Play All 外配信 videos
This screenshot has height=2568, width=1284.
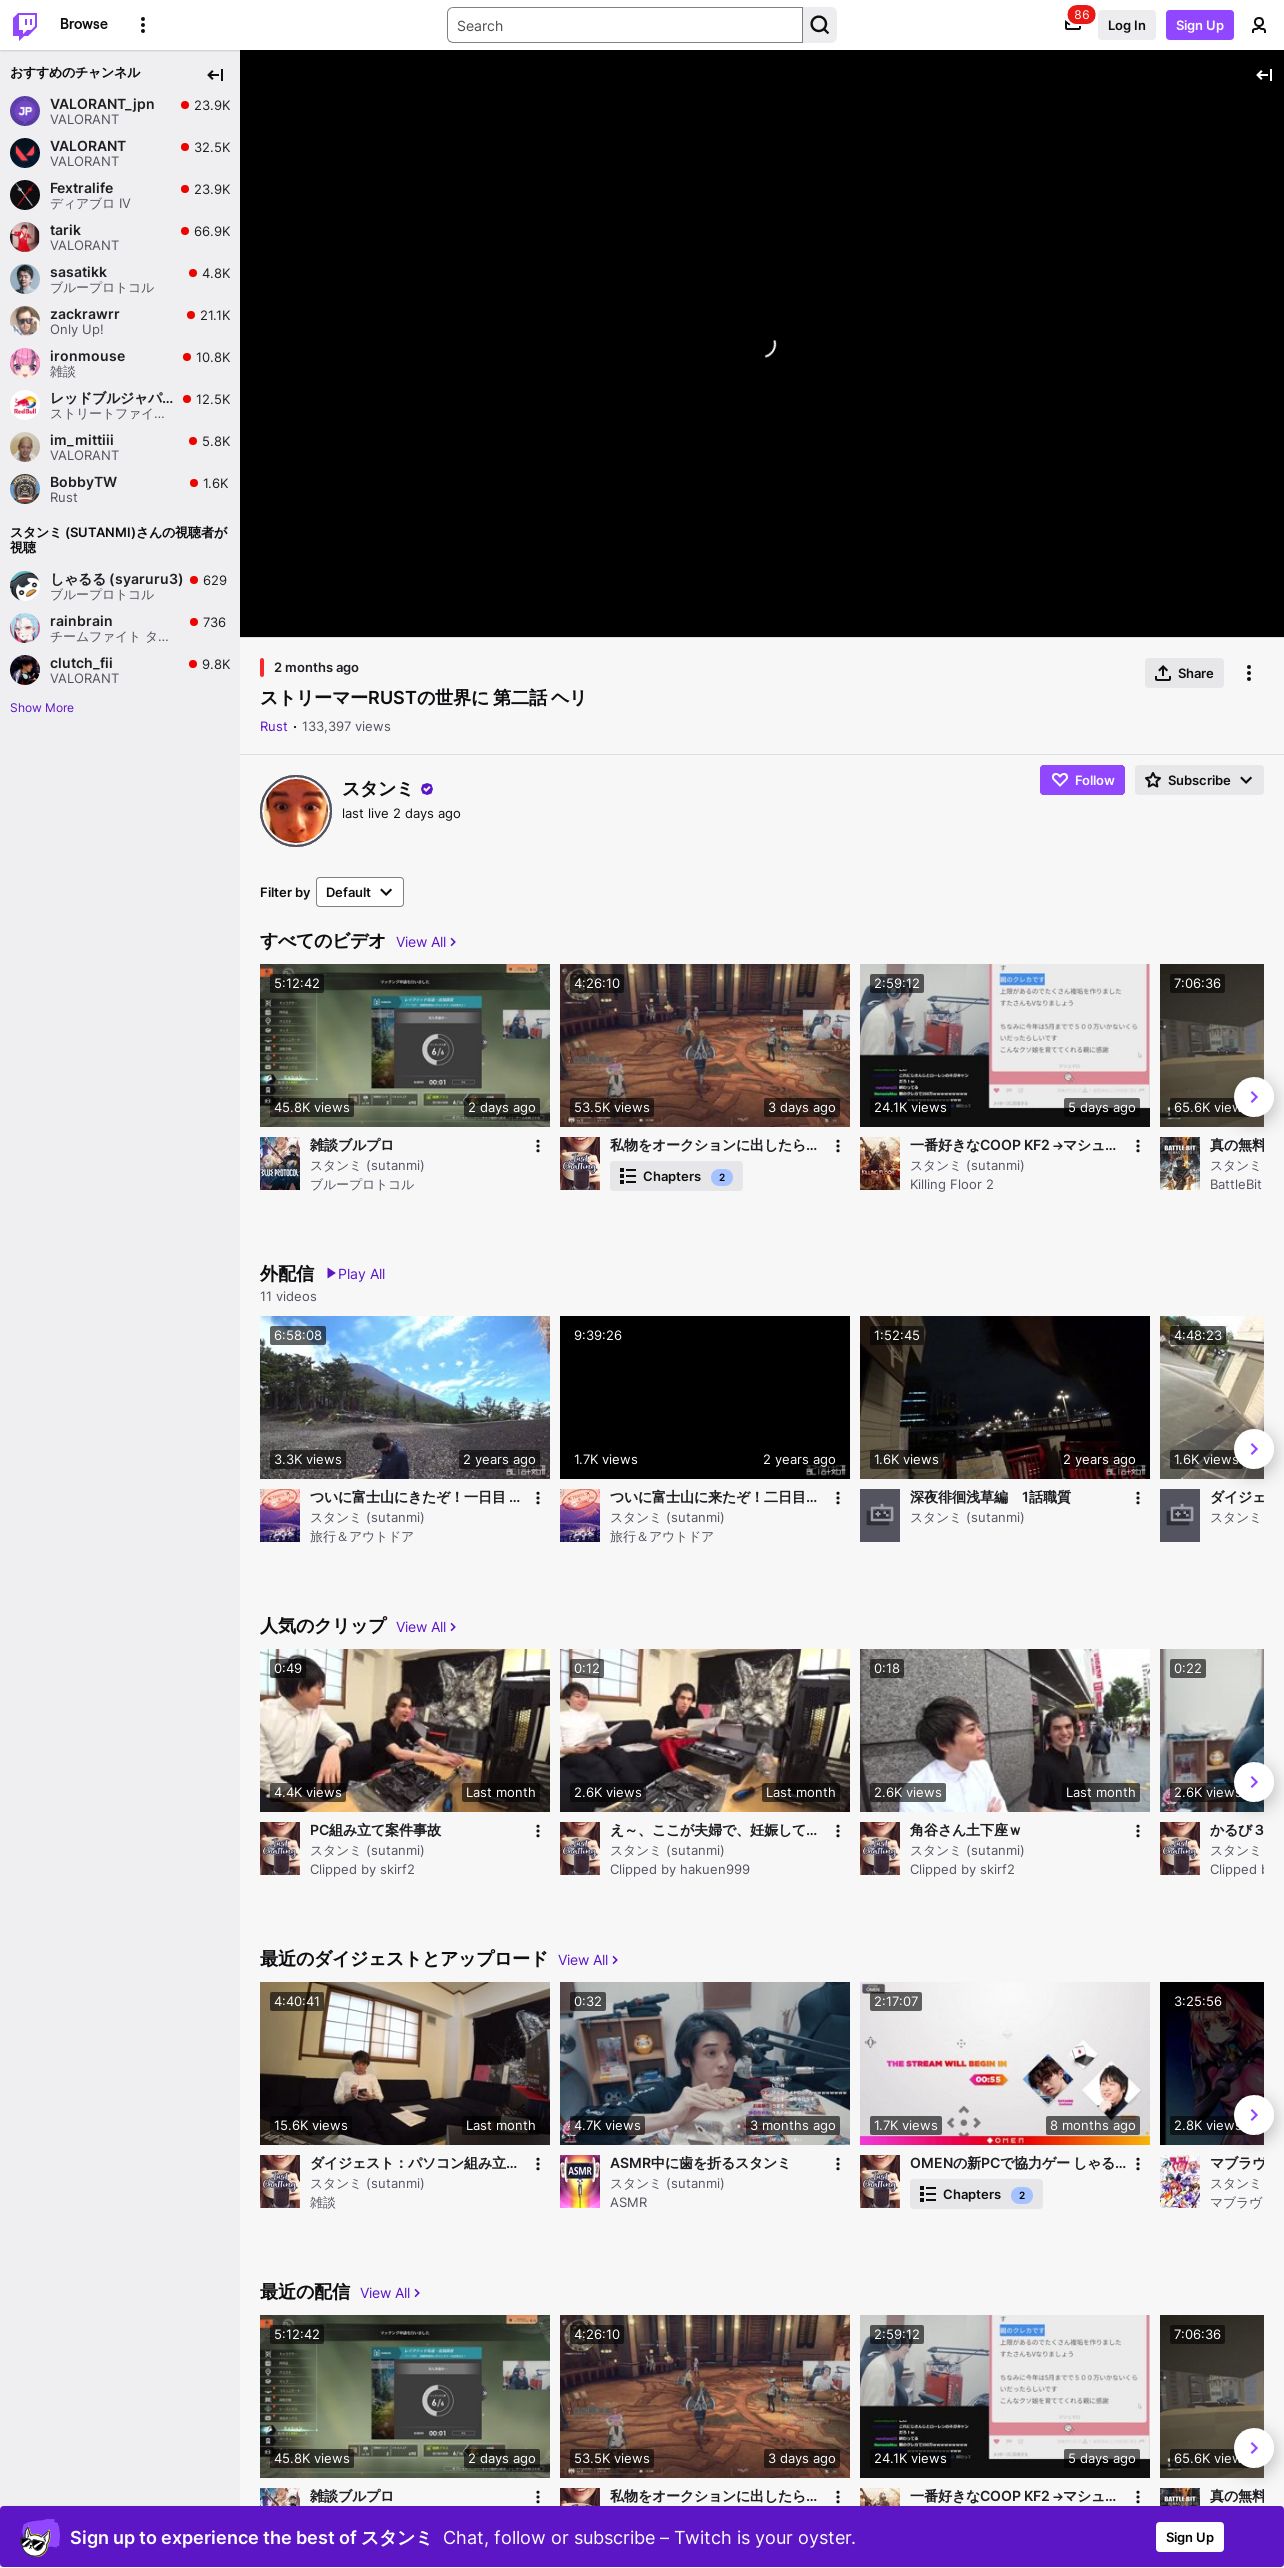(x=356, y=1274)
